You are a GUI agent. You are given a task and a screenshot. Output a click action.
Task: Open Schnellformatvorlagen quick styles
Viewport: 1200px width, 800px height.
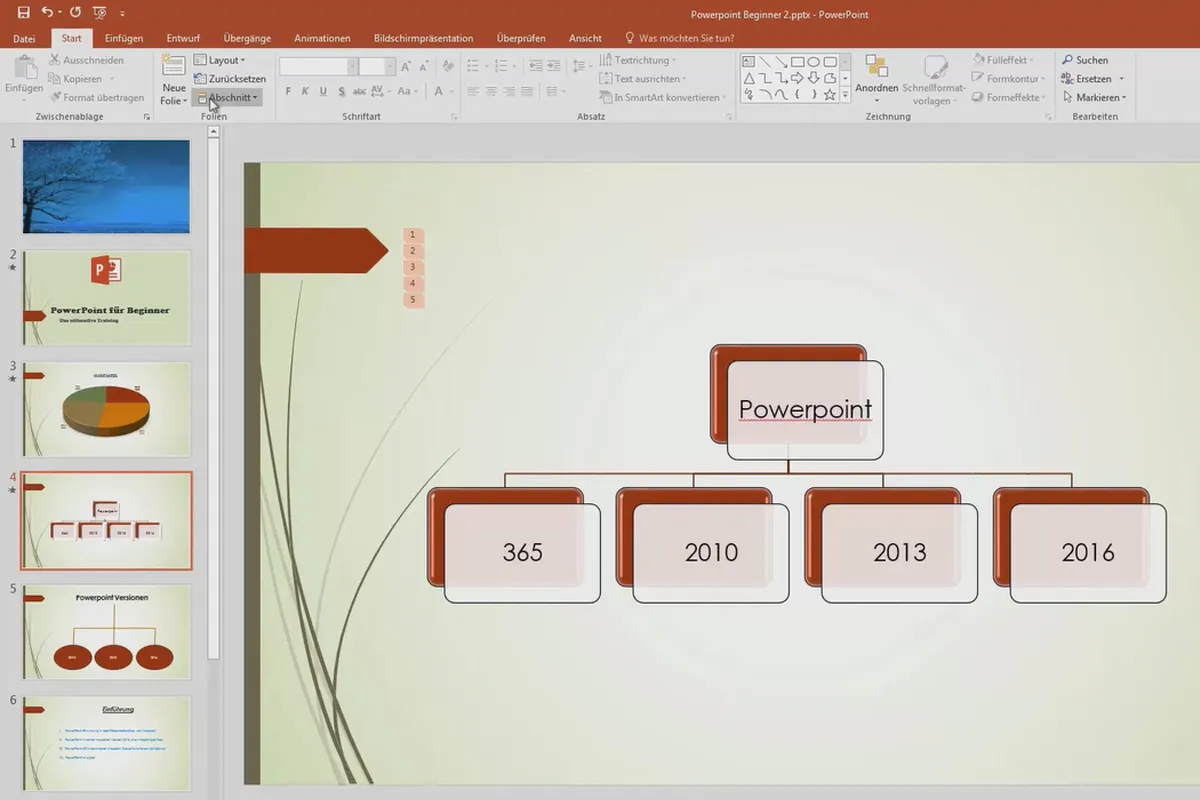[x=932, y=80]
